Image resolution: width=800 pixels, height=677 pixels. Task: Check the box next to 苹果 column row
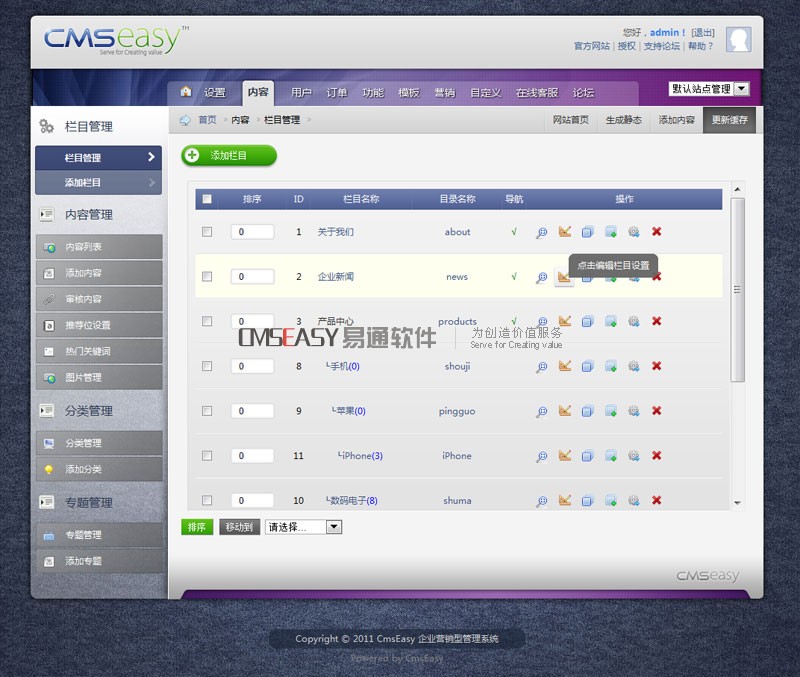207,410
